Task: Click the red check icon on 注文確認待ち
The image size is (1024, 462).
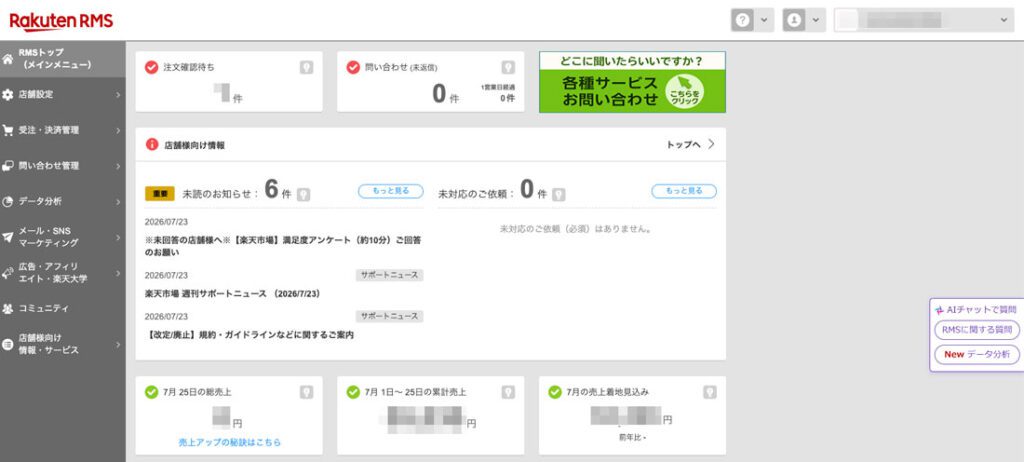Action: [152, 67]
